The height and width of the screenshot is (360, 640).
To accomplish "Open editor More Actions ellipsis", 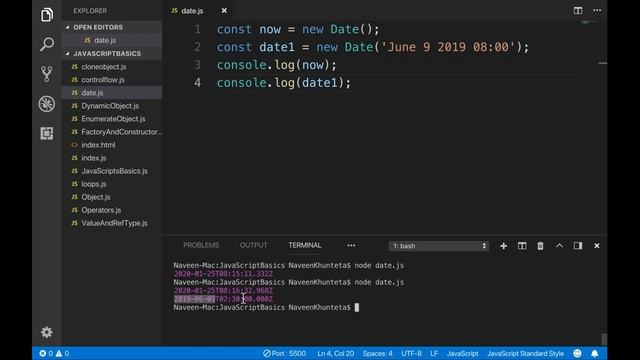I will pos(597,11).
